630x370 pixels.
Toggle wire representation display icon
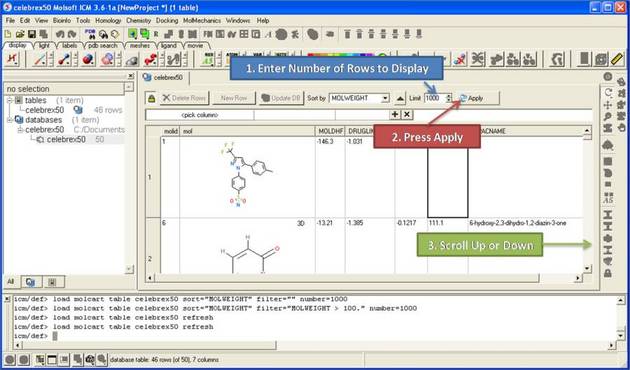tap(39, 59)
